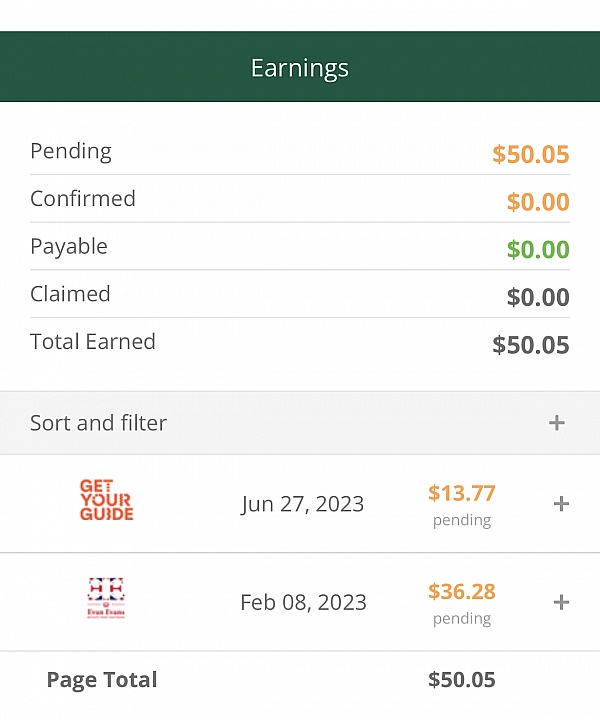Expand the Jun 27, 2023 transaction
Image resolution: width=600 pixels, height=720 pixels.
(561, 504)
